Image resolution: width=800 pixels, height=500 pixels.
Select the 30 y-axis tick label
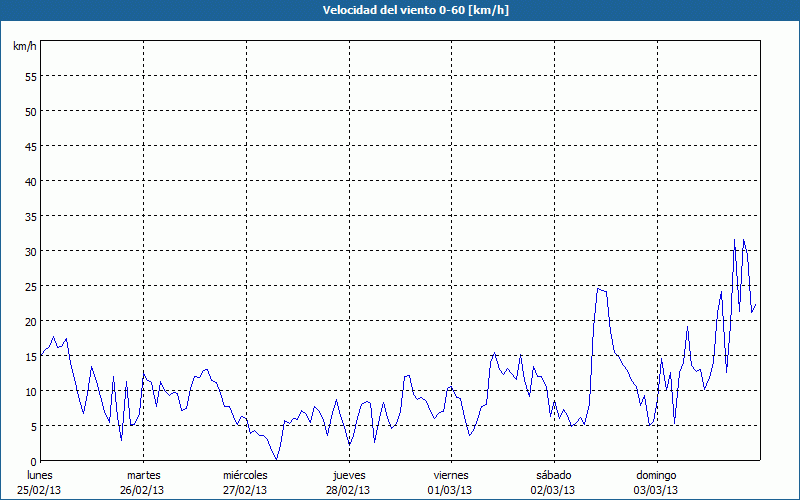click(x=30, y=251)
